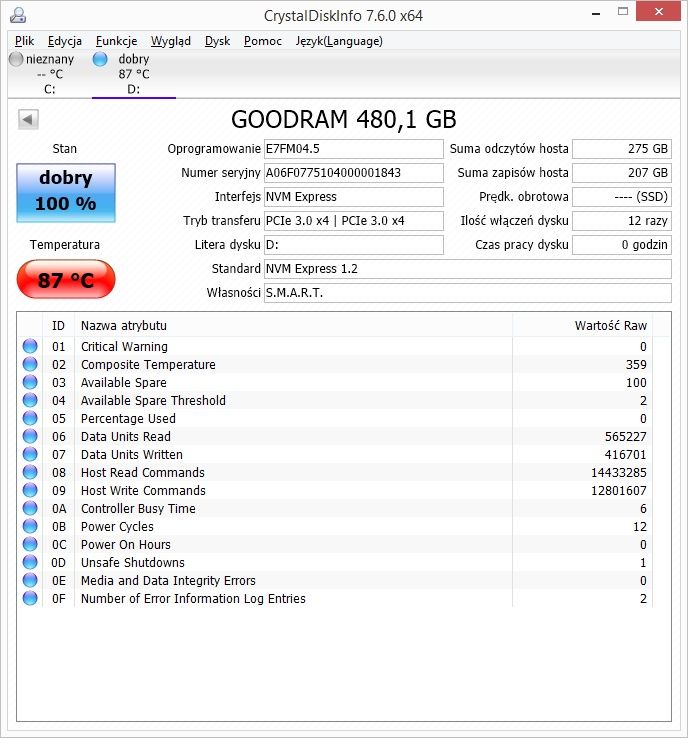The image size is (688, 738).
Task: Click the grey status orb for drive C:
Action: pyautogui.click(x=16, y=59)
